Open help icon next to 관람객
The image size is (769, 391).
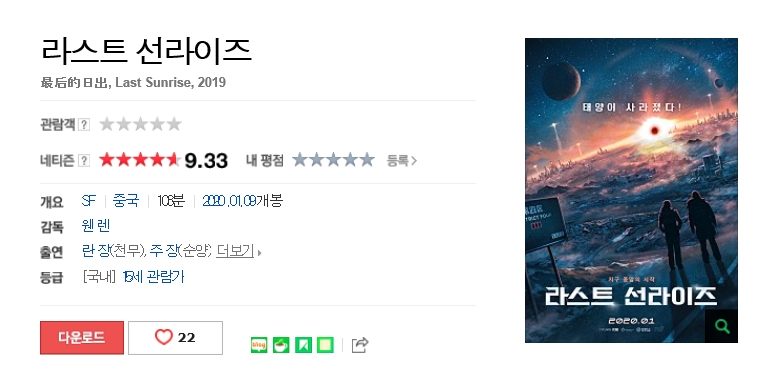pos(84,125)
